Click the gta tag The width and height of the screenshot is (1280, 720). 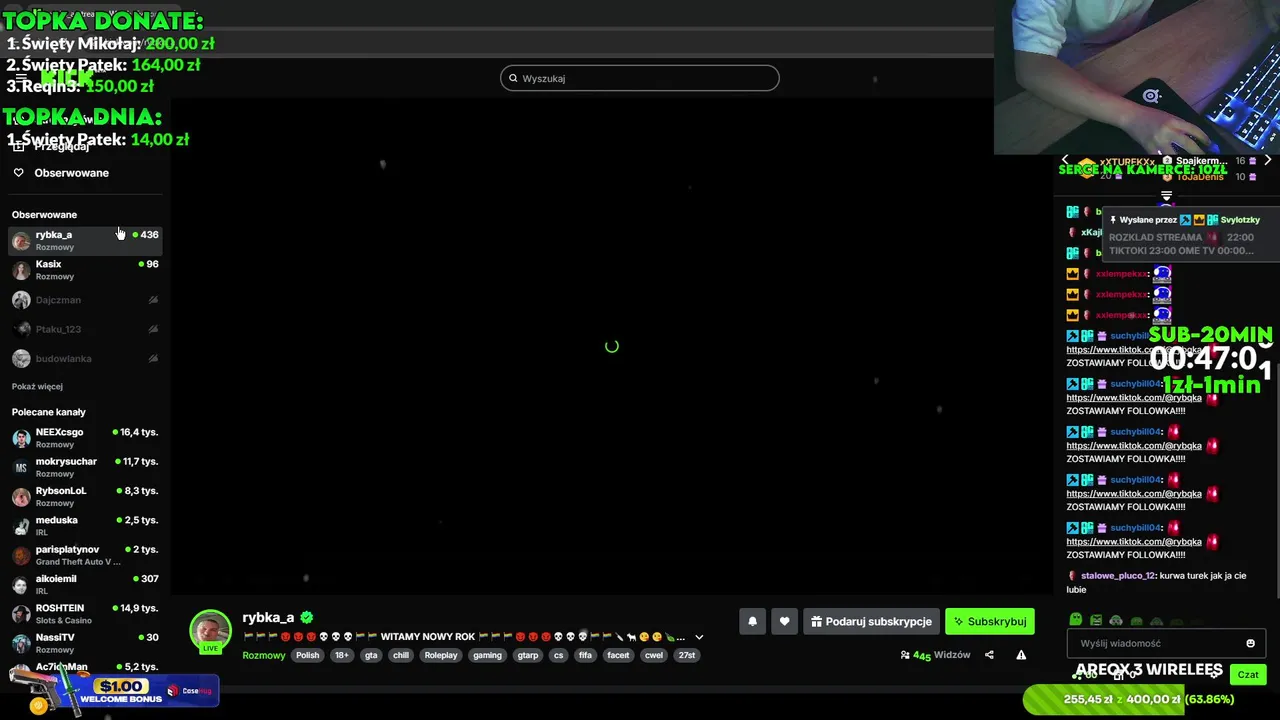pos(371,655)
